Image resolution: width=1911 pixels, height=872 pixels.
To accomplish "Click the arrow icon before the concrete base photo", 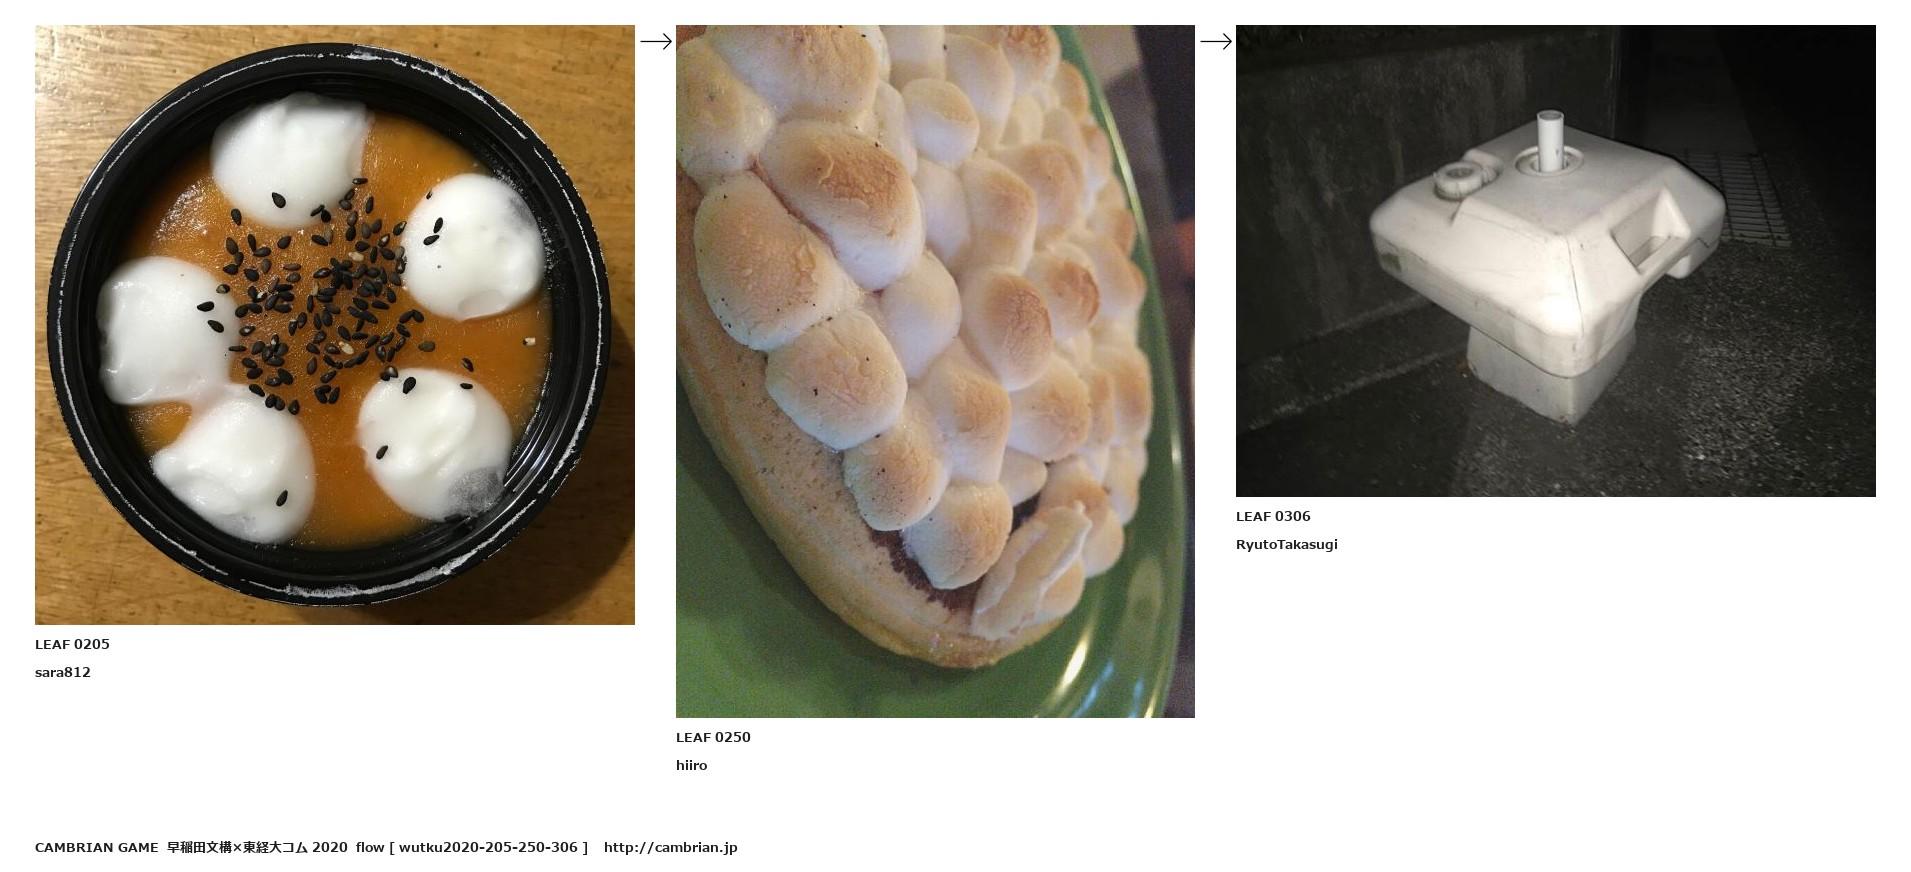I will pyautogui.click(x=1216, y=41).
